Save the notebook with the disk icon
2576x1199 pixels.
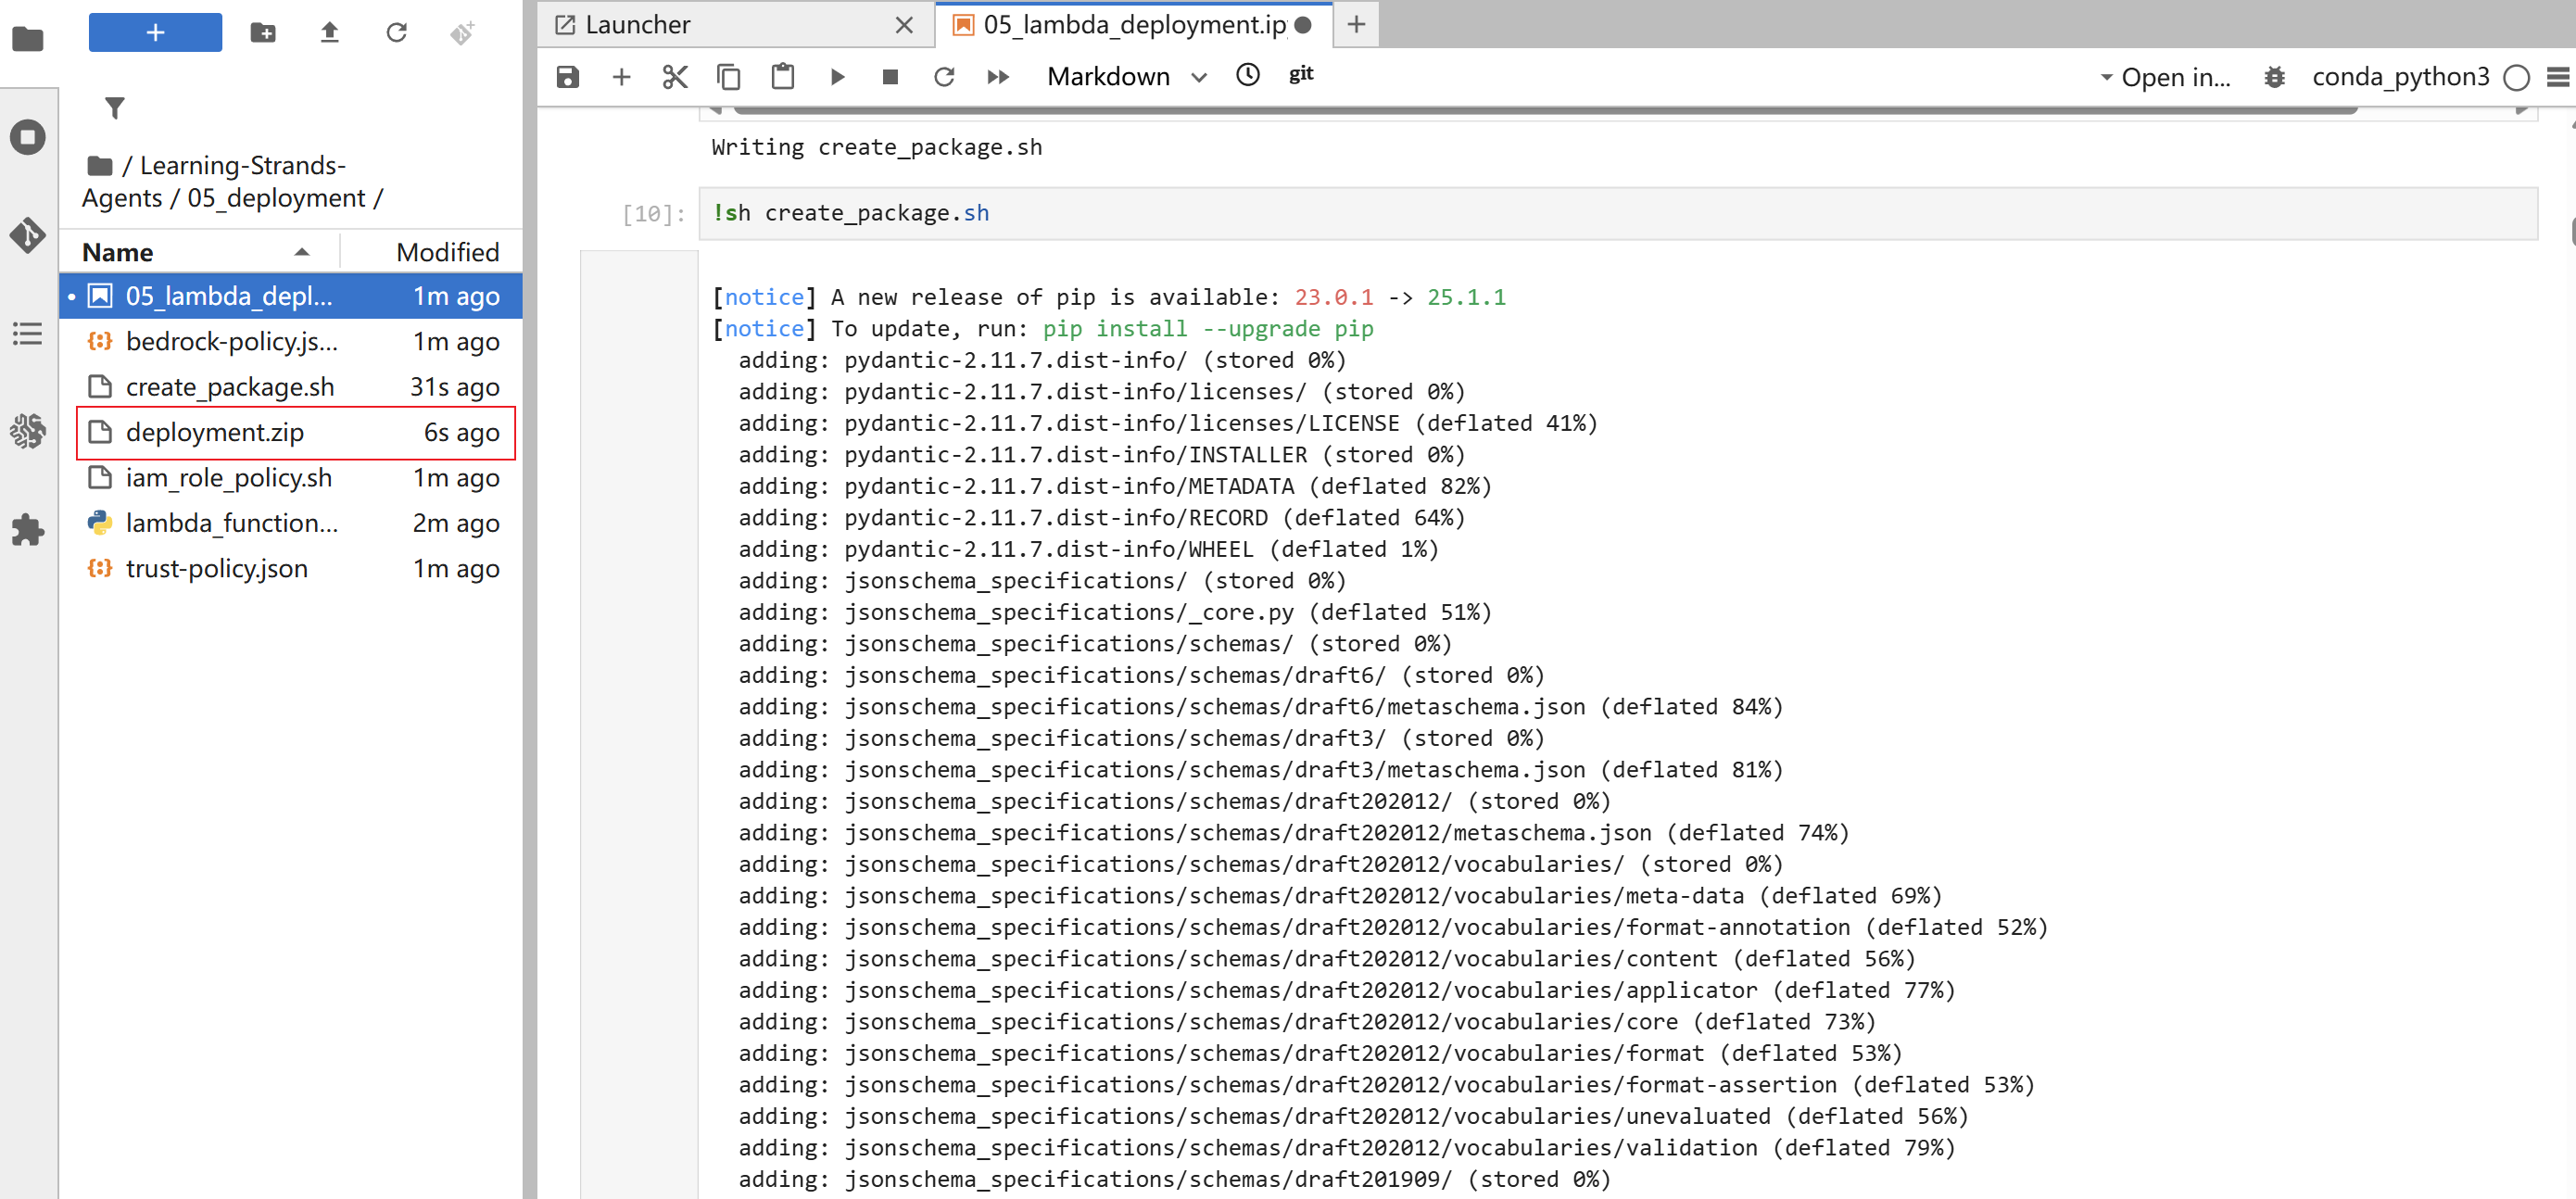[567, 76]
